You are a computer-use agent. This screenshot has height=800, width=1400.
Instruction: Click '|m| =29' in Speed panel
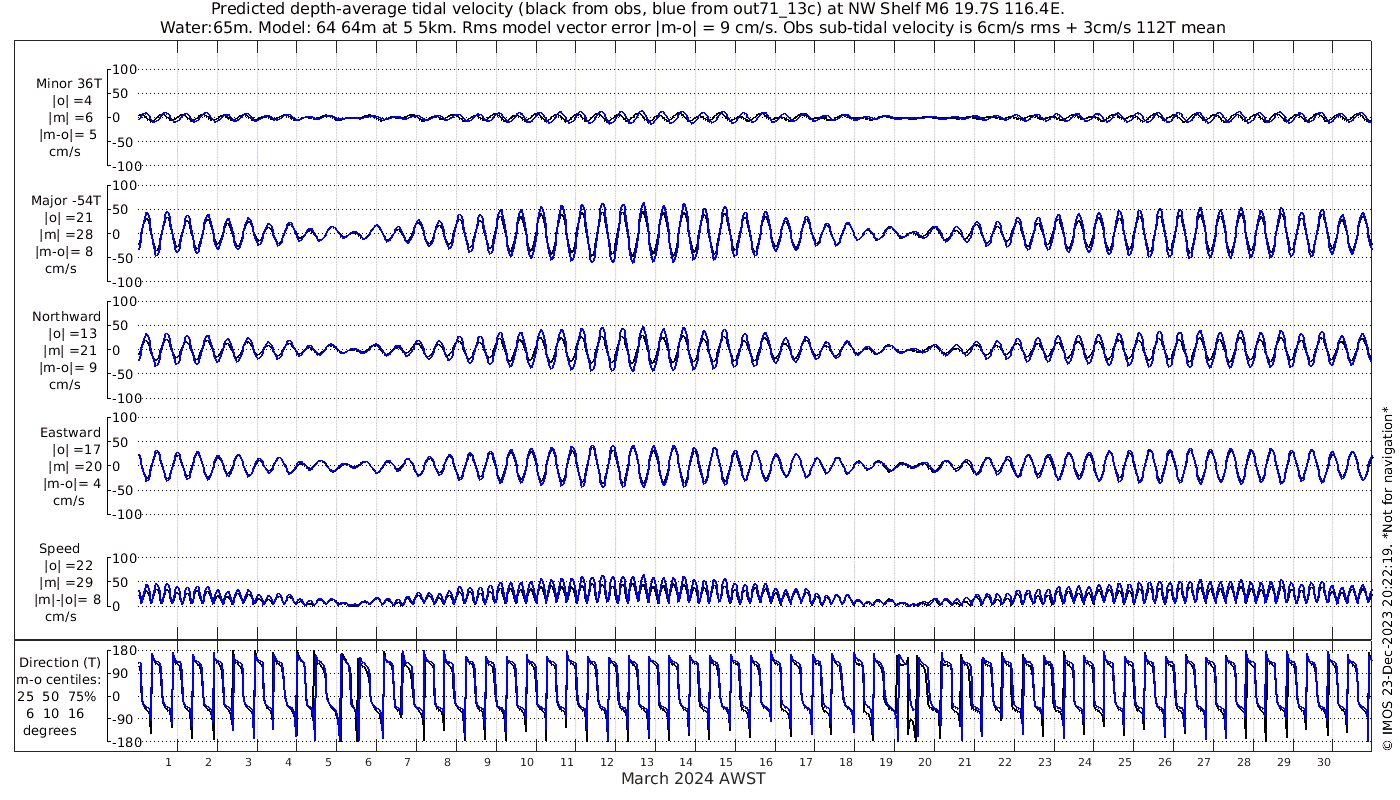69,583
